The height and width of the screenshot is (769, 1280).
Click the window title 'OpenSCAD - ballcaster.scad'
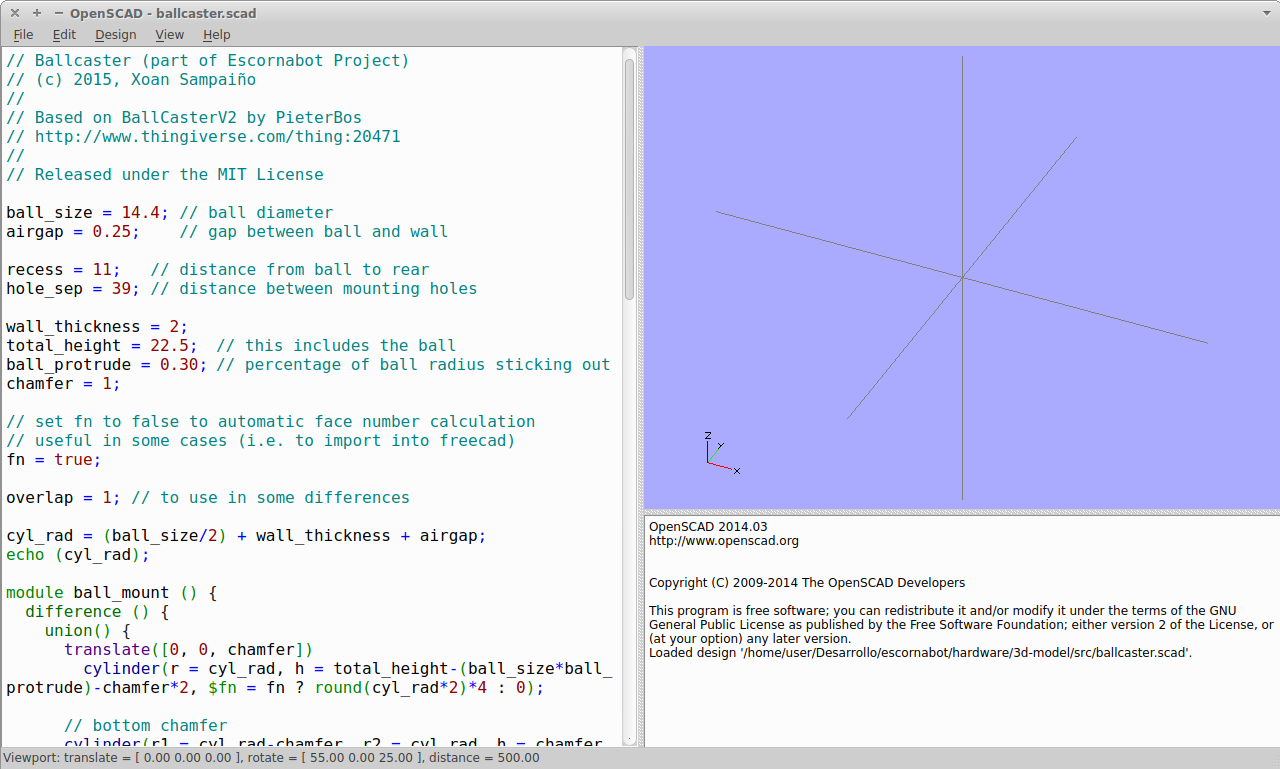tap(163, 13)
